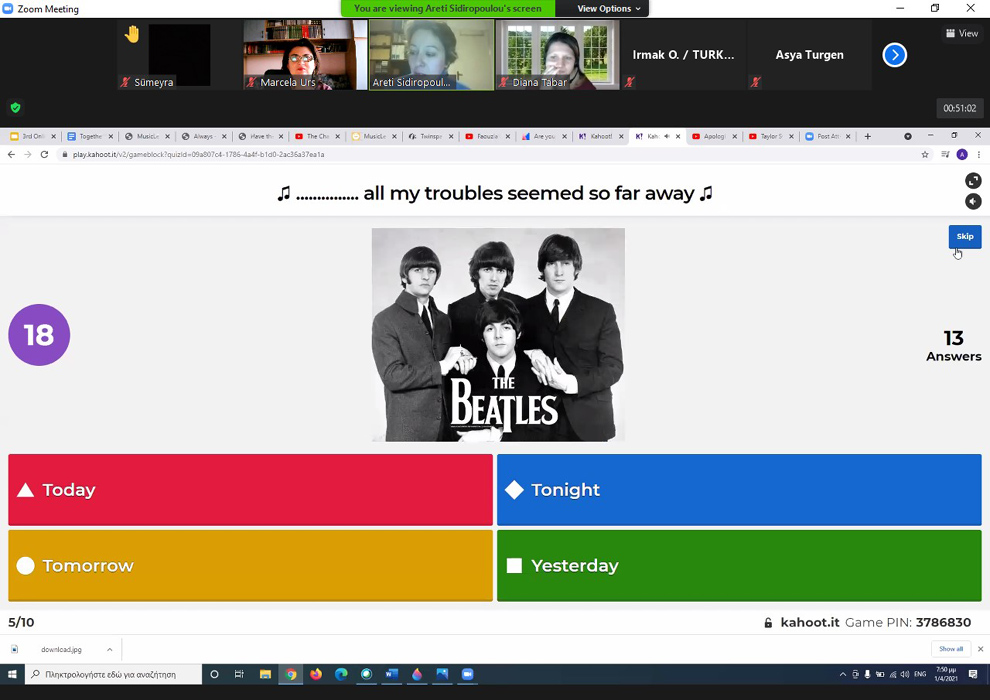Open Microsoft Word from the taskbar

(391, 674)
